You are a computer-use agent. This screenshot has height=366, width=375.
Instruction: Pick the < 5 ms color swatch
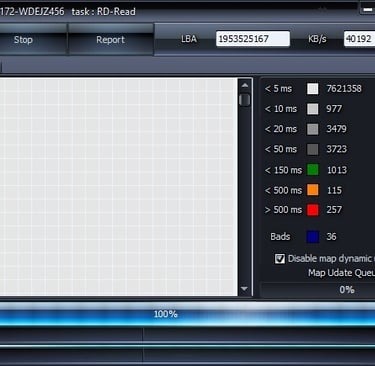pyautogui.click(x=312, y=89)
